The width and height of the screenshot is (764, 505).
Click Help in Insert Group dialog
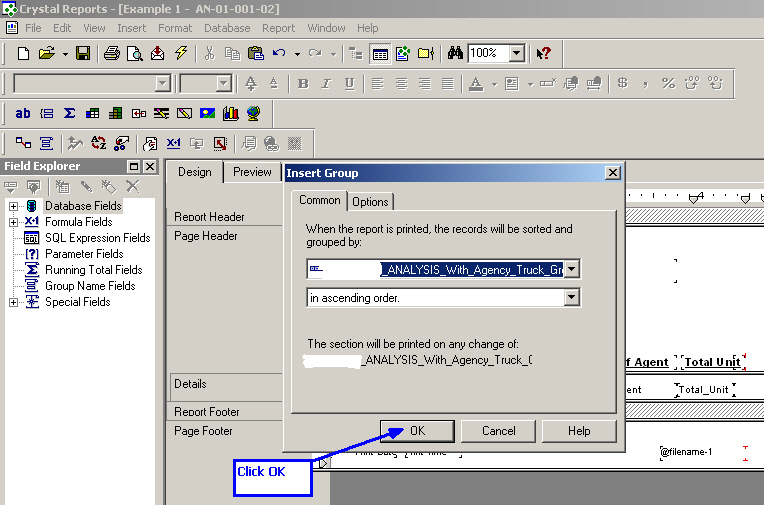(x=579, y=431)
